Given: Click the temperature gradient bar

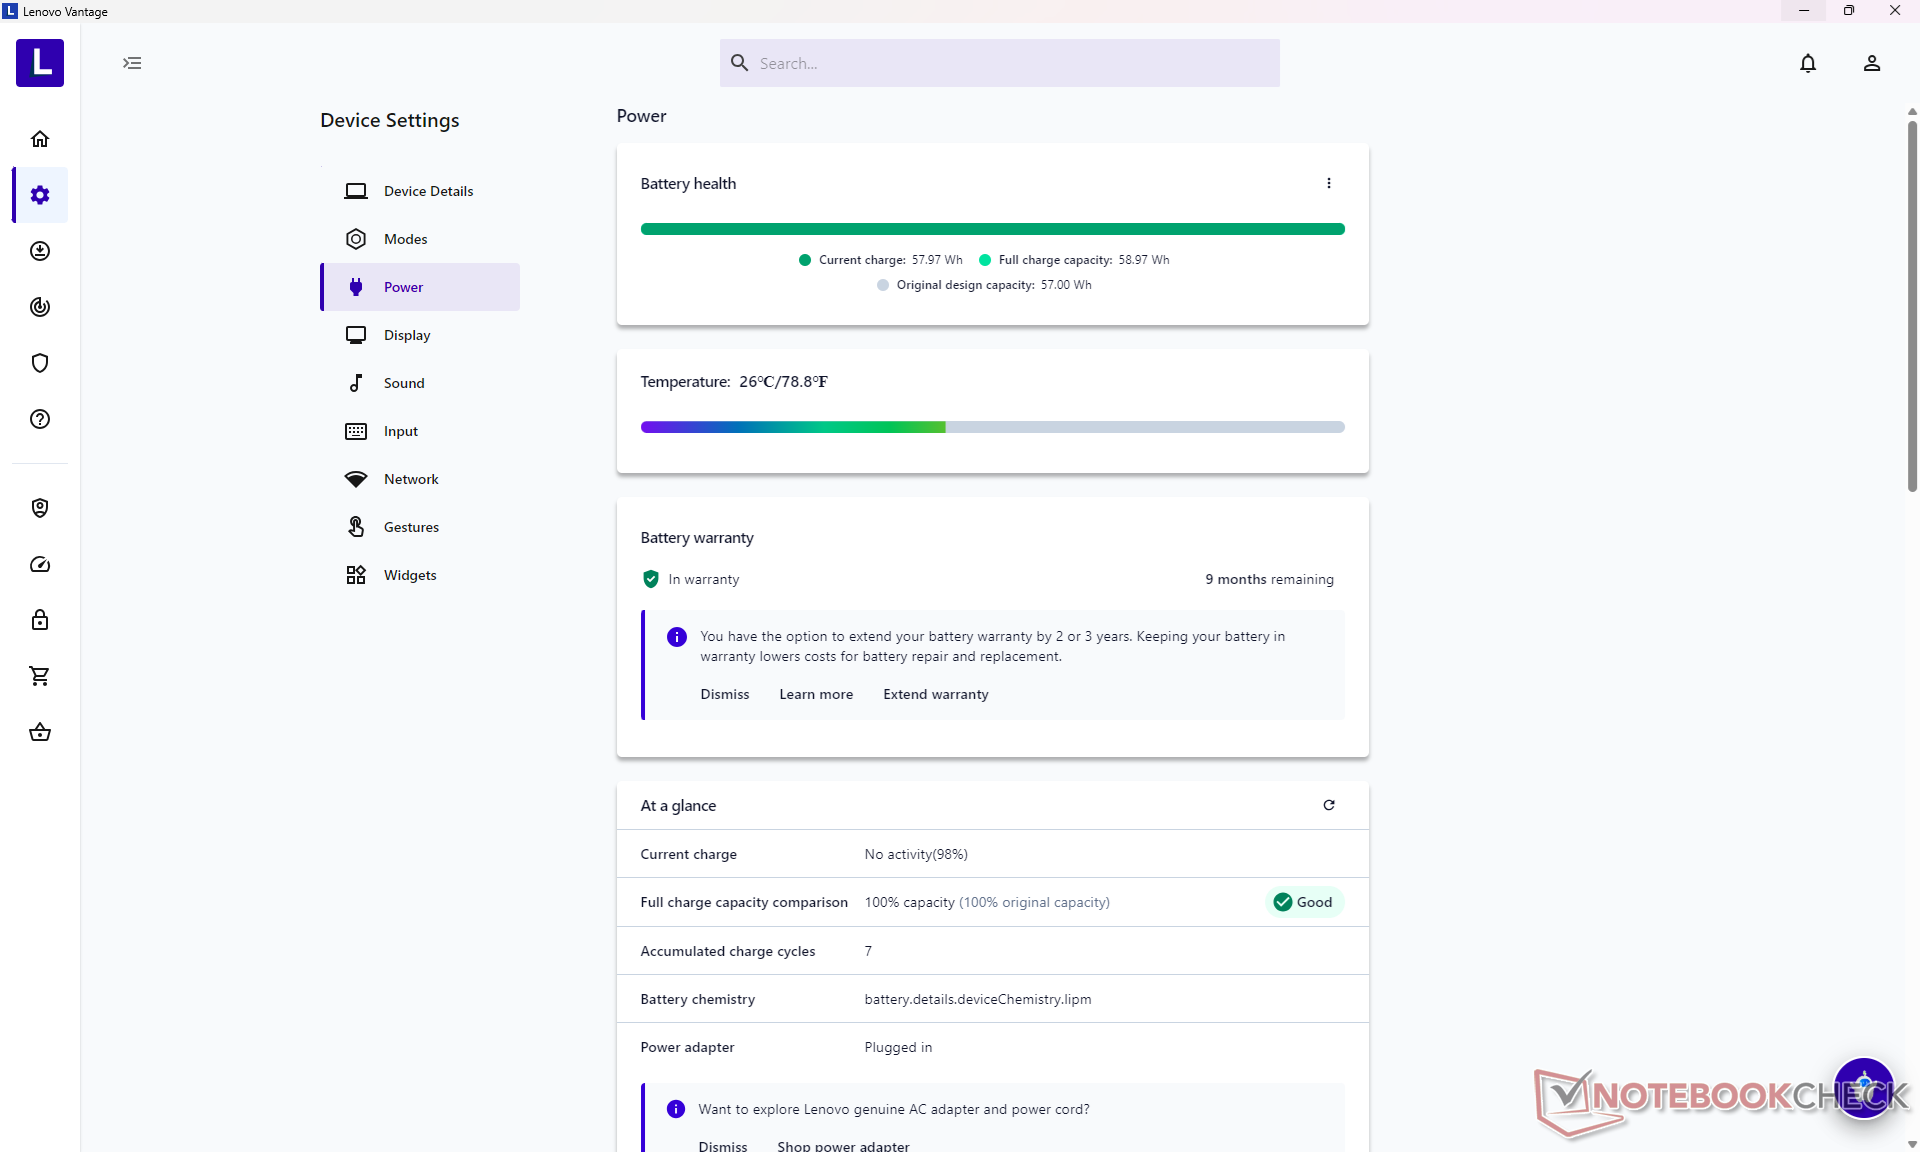Looking at the screenshot, I should tap(992, 427).
